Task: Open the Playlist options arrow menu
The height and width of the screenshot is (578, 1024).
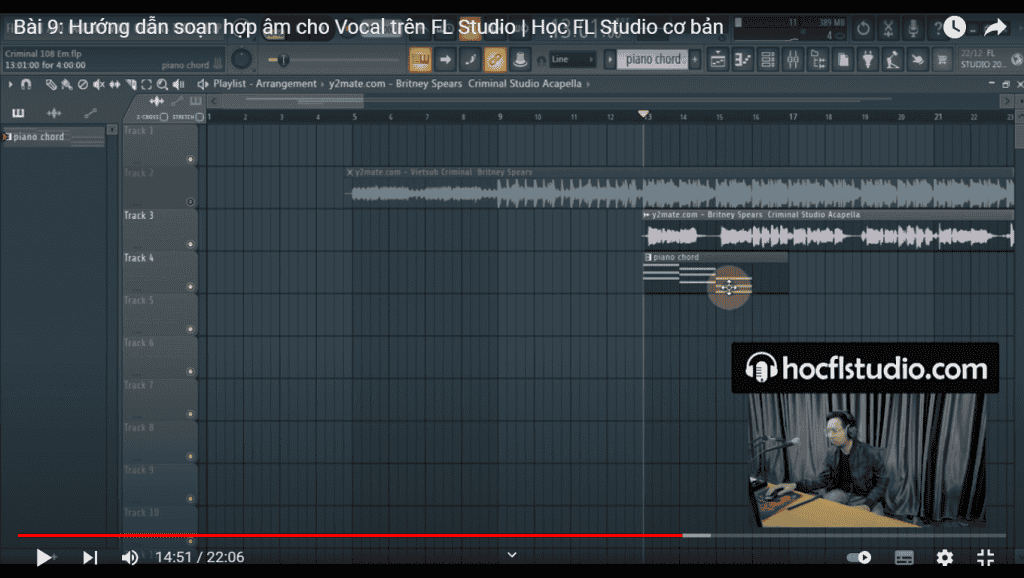Action: (x=10, y=84)
